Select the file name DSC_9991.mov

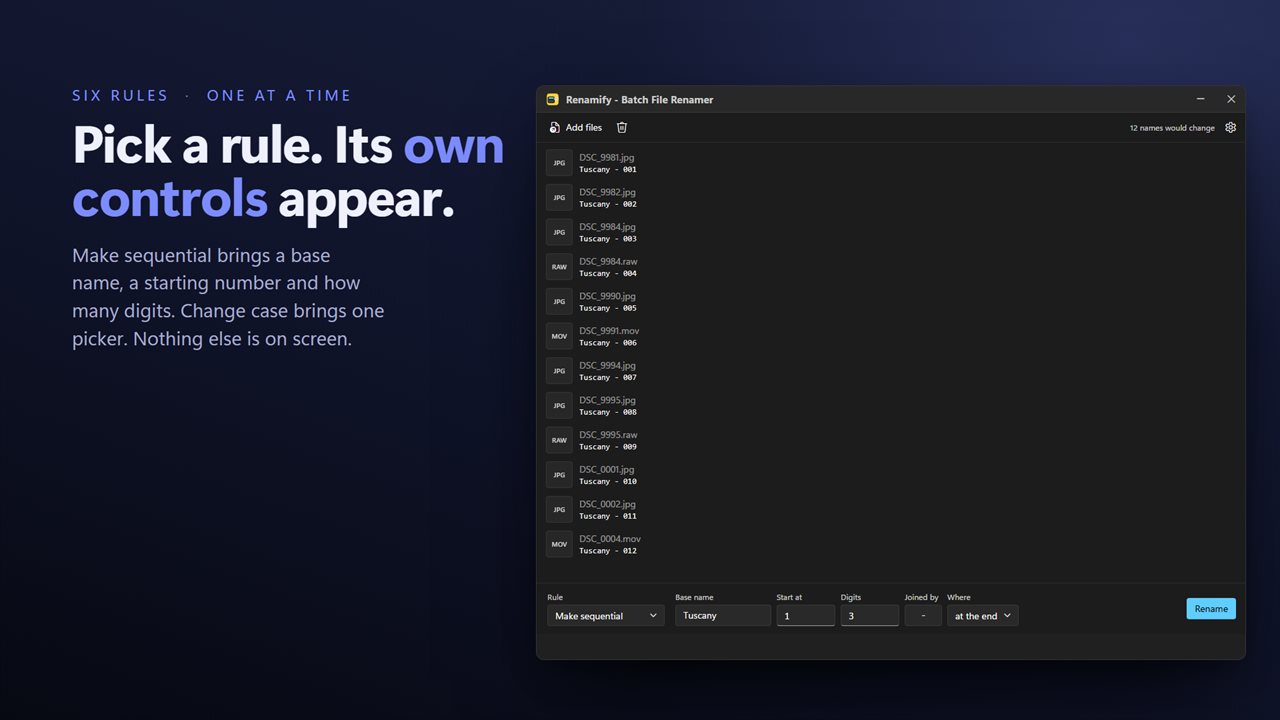[x=609, y=330]
